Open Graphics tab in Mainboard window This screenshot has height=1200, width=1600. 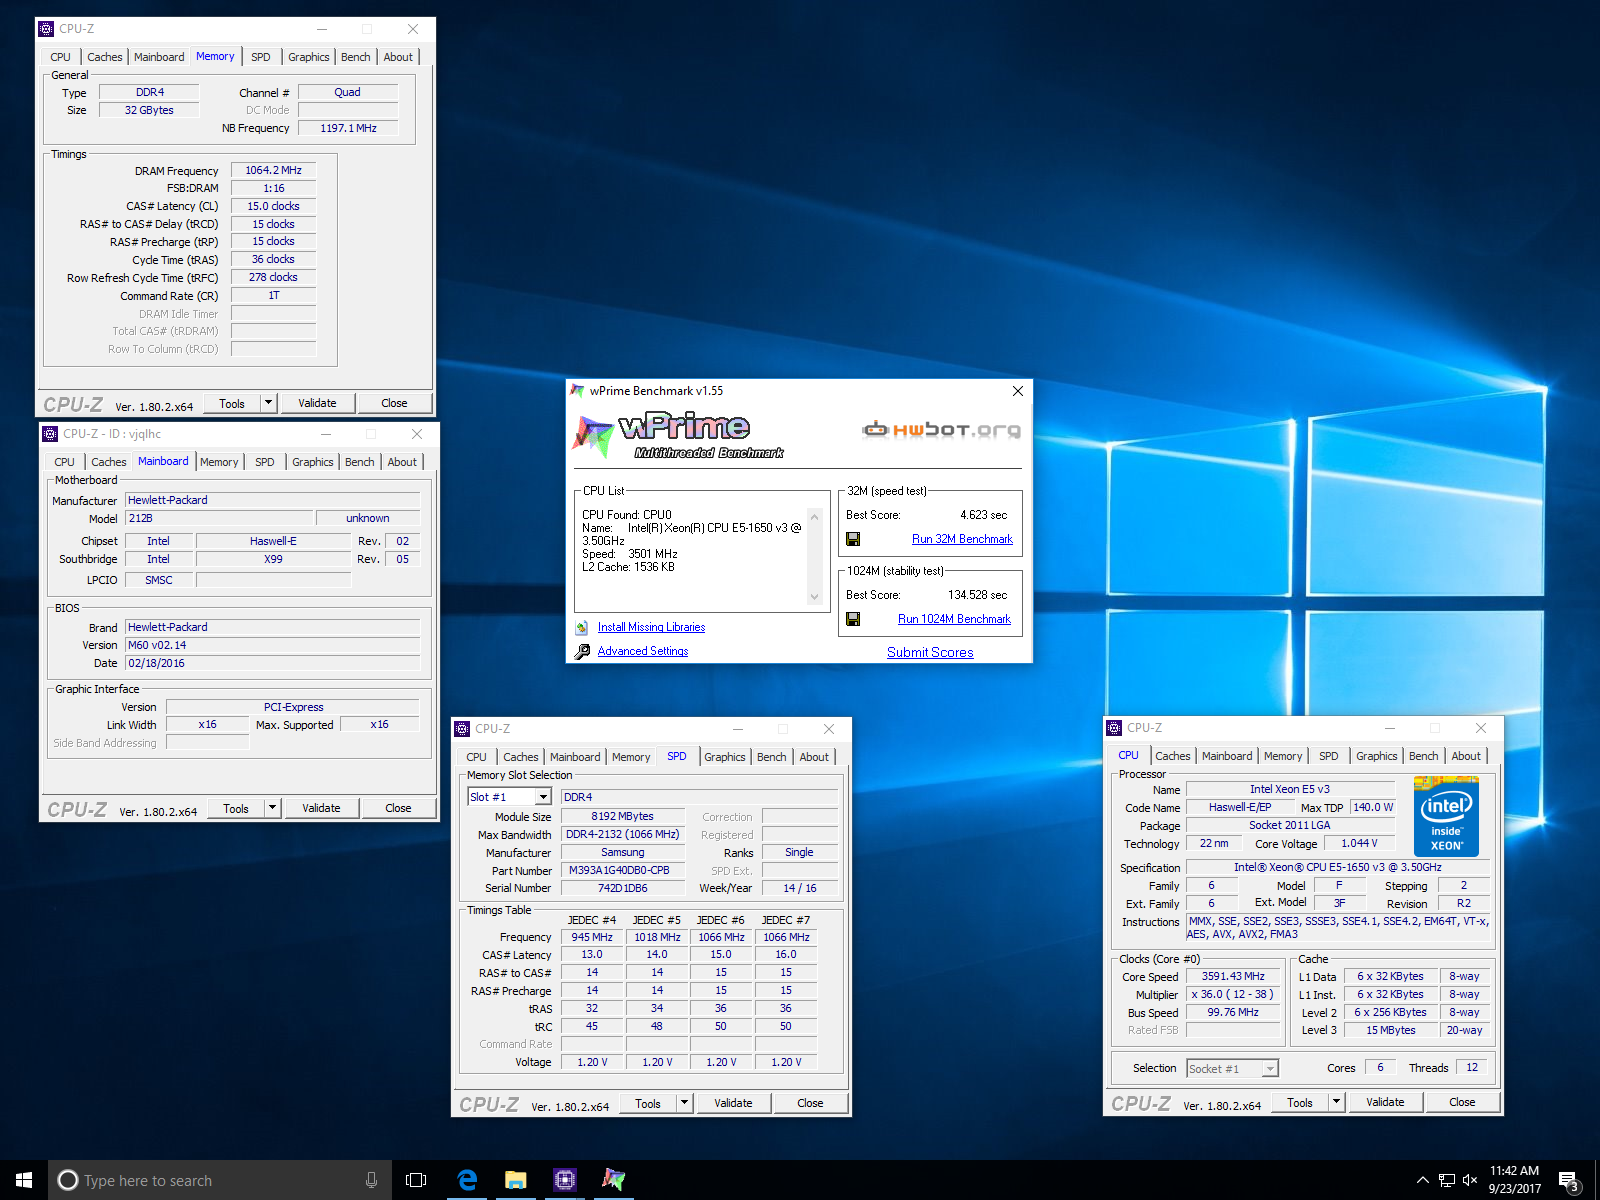[x=313, y=462]
